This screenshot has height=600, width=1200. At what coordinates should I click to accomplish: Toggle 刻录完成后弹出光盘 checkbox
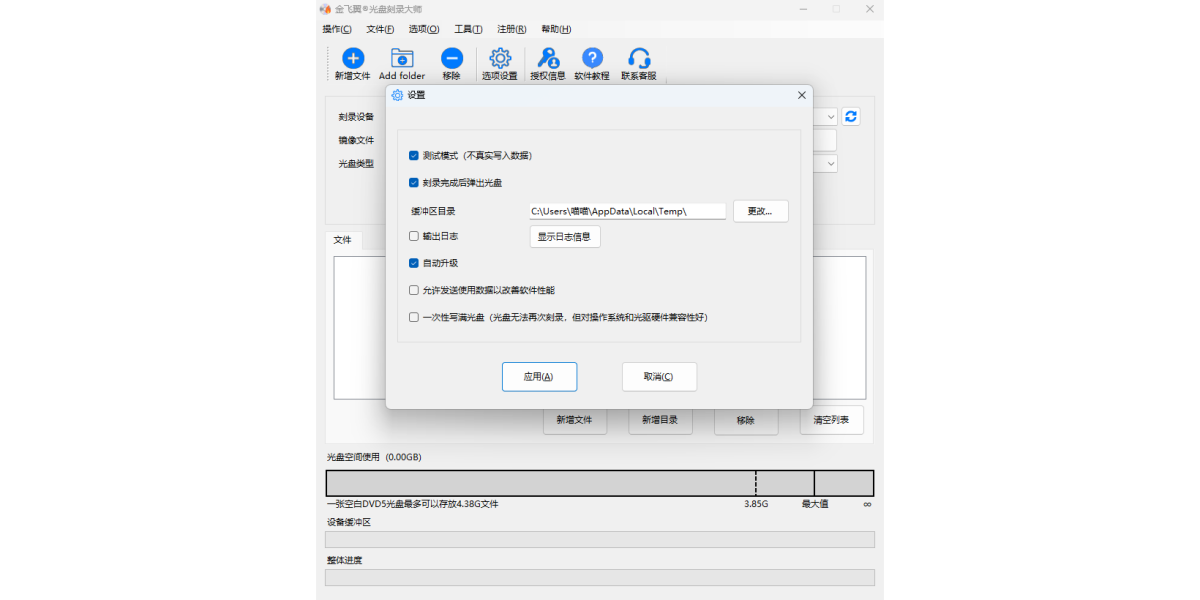click(x=414, y=183)
